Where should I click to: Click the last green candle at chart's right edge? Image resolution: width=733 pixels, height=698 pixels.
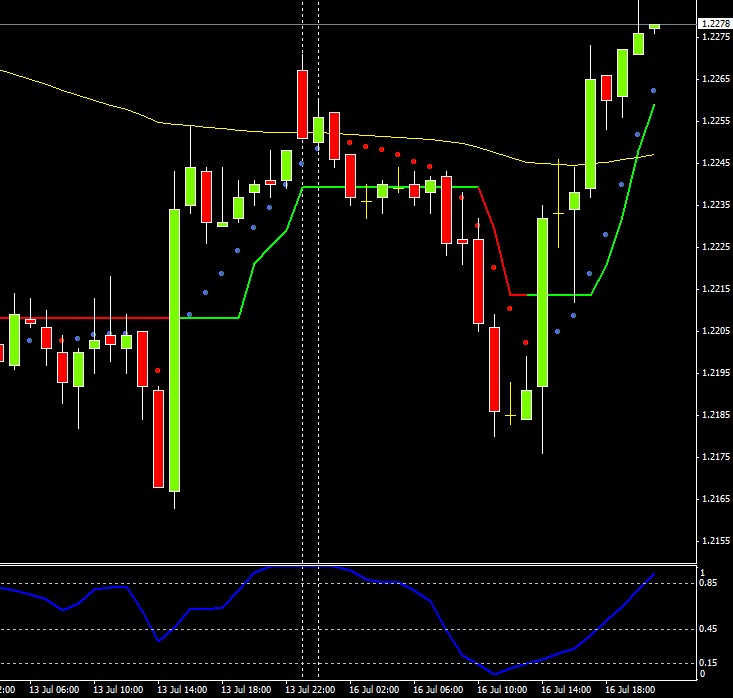click(x=654, y=26)
